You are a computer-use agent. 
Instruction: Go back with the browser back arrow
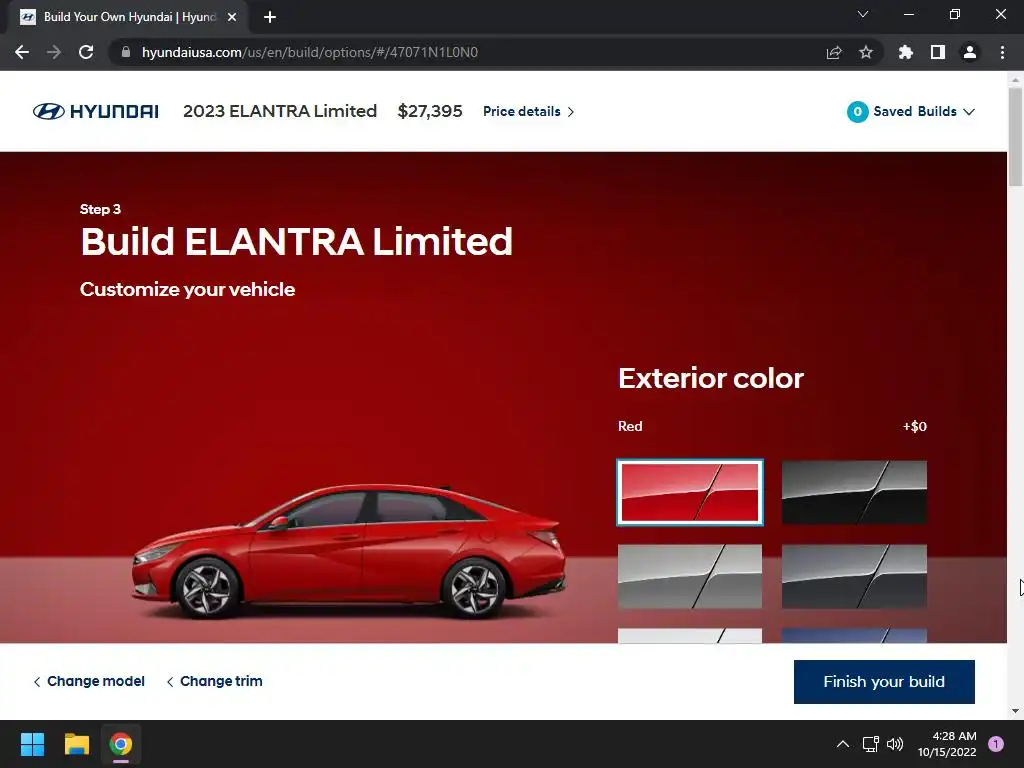click(22, 52)
